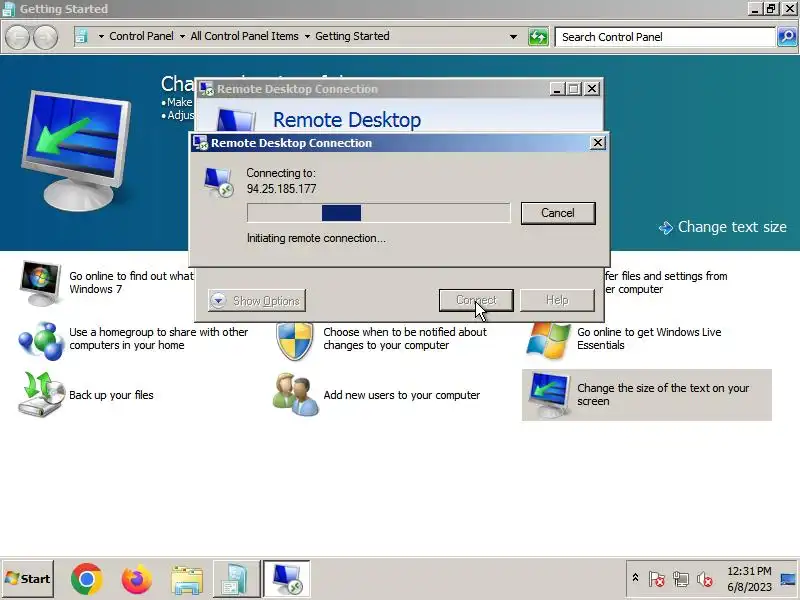This screenshot has height=600, width=800.
Task: Close the background Remote Desktop Connection window
Action: pos(592,89)
